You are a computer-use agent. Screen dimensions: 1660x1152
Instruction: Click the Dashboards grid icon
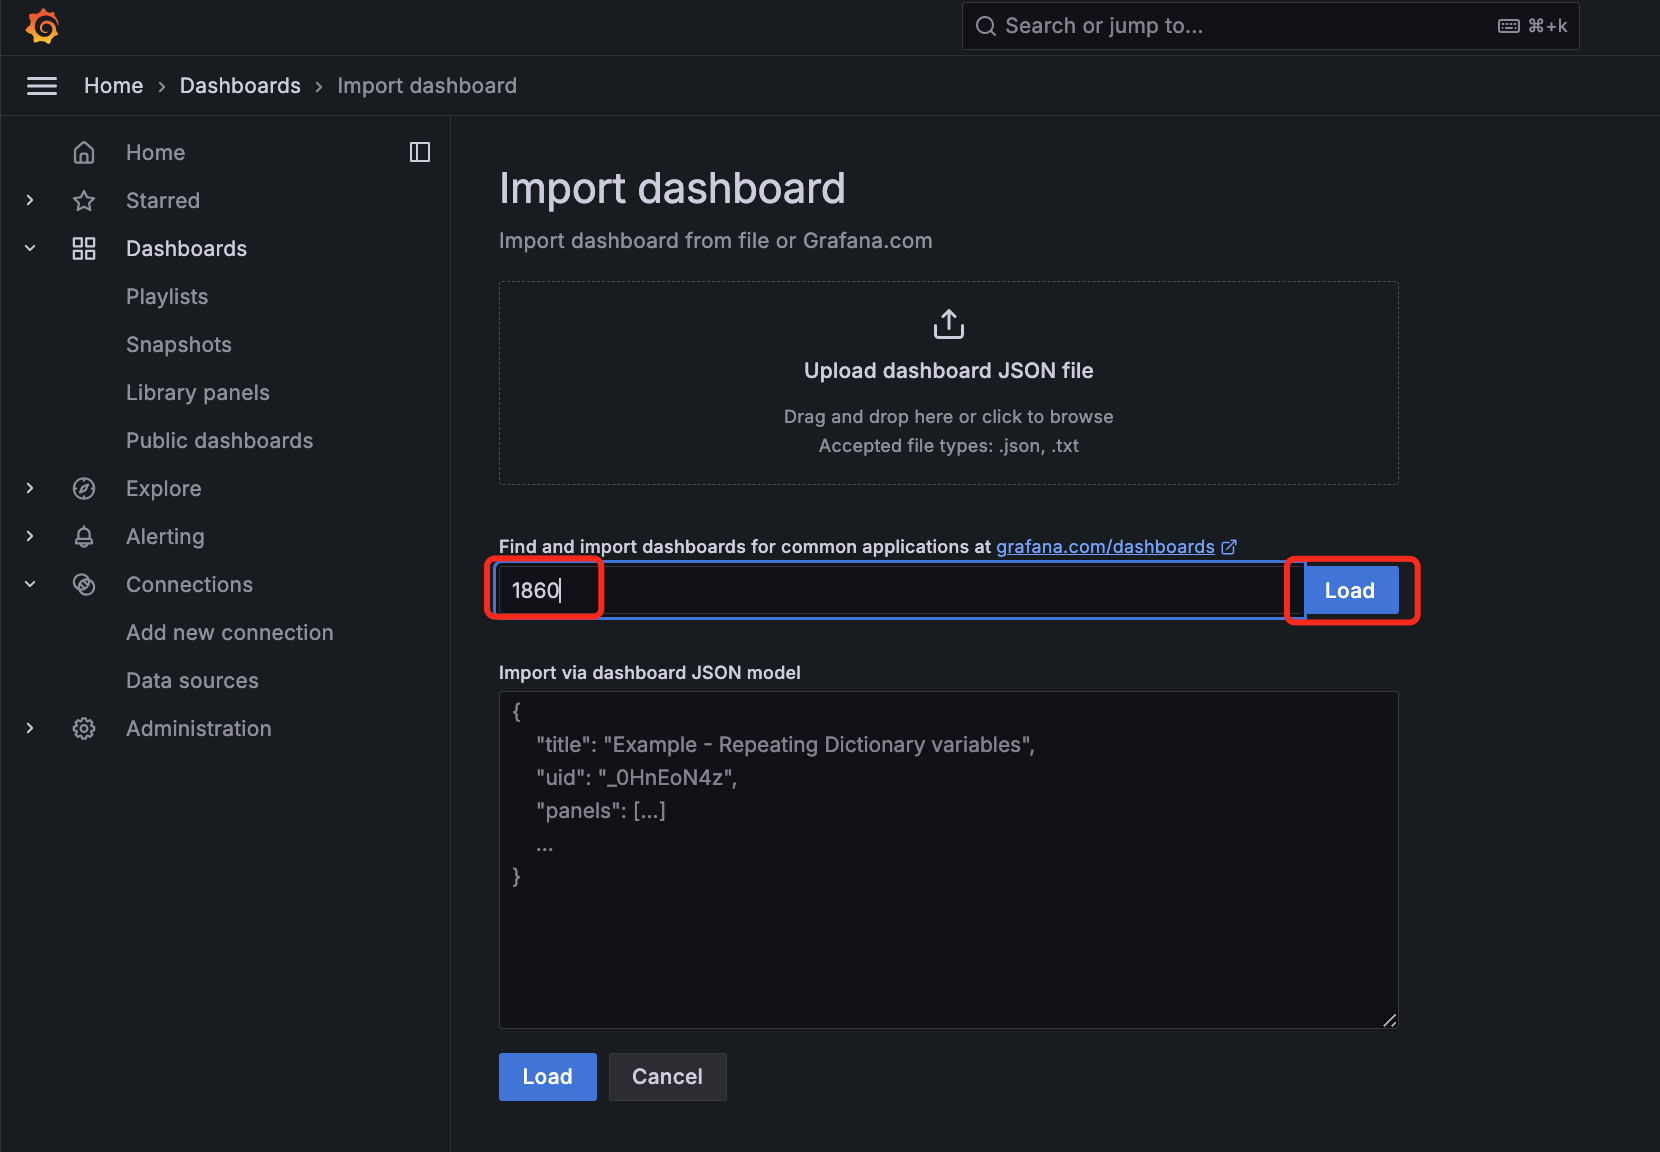click(x=84, y=249)
